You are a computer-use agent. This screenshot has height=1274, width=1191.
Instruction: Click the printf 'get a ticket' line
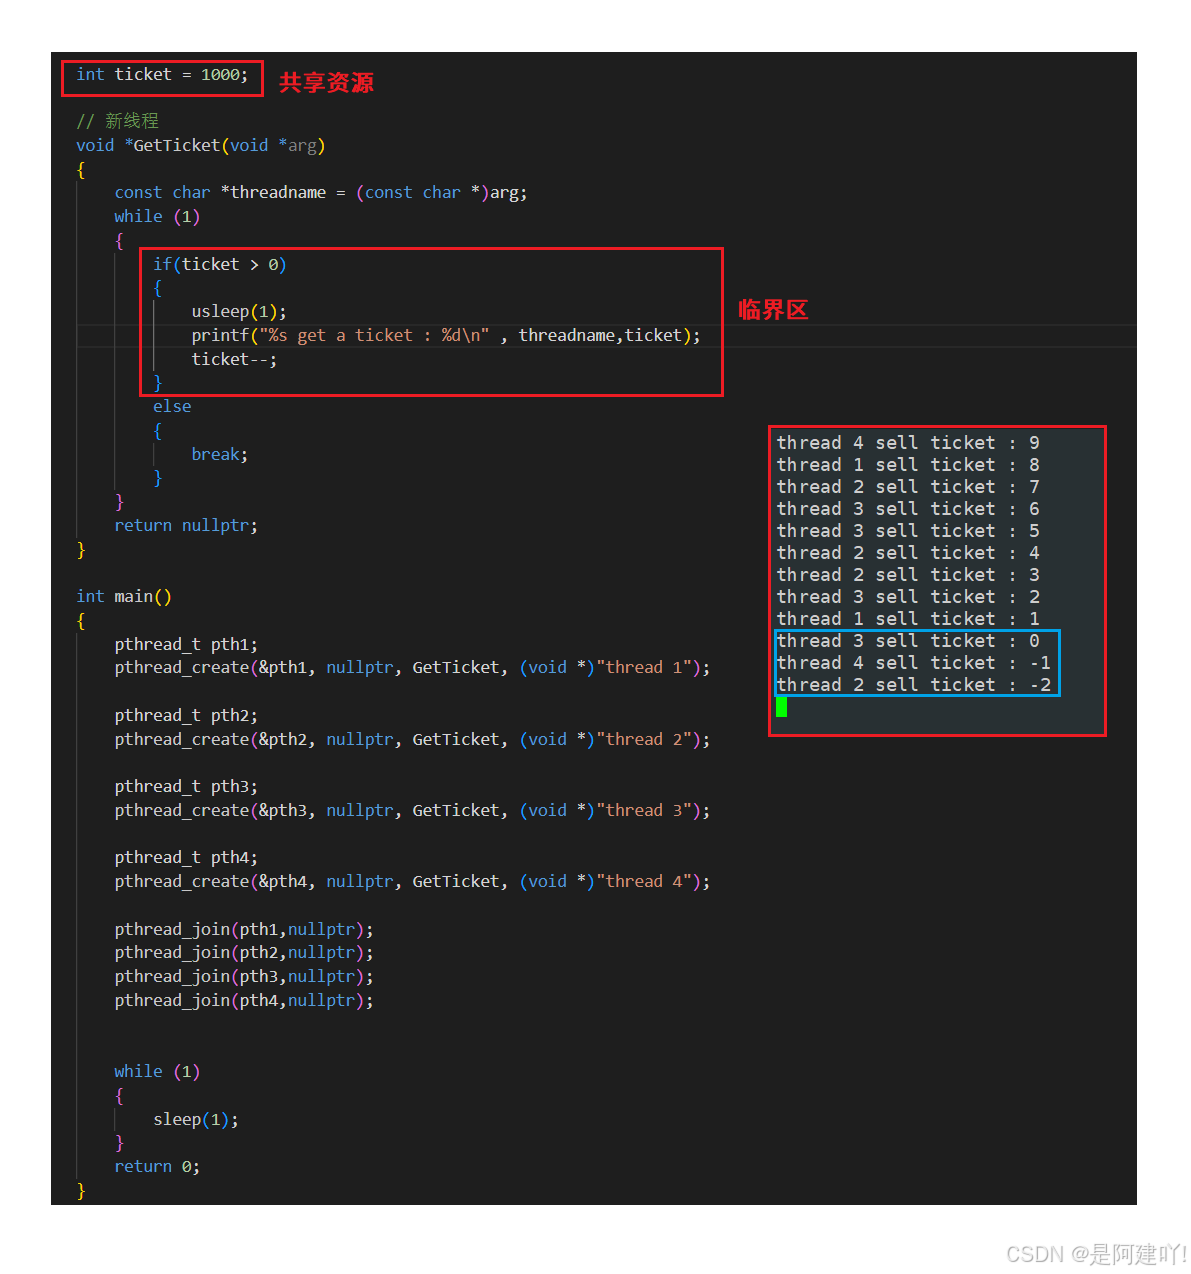[446, 335]
